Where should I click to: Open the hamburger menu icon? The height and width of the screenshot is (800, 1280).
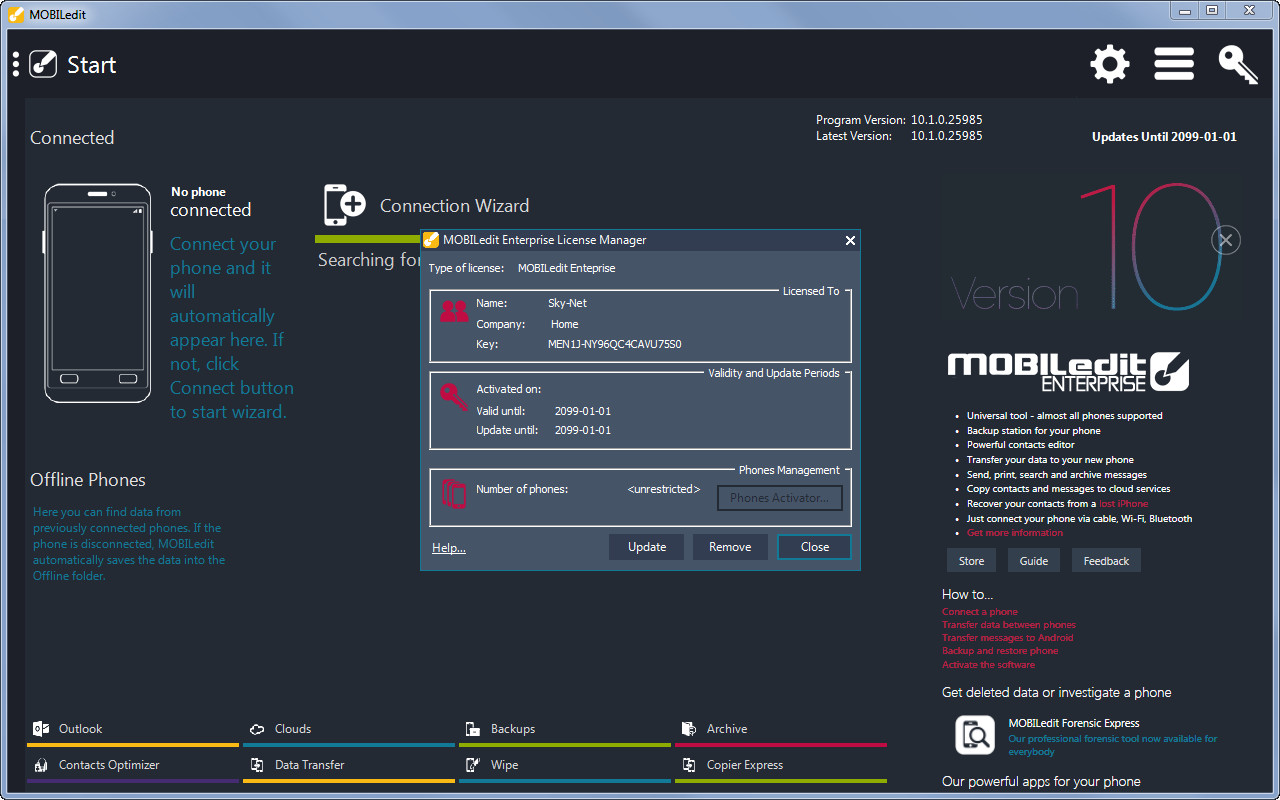click(1174, 64)
